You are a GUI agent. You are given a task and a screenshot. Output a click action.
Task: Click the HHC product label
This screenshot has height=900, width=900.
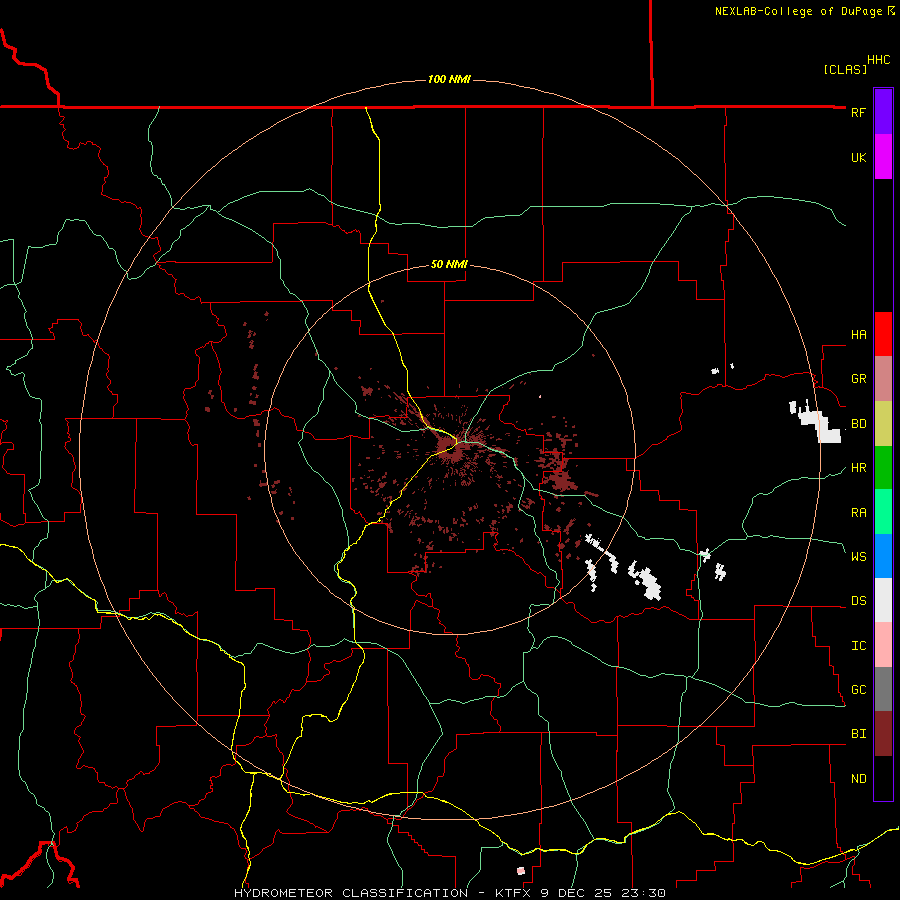pos(878,60)
